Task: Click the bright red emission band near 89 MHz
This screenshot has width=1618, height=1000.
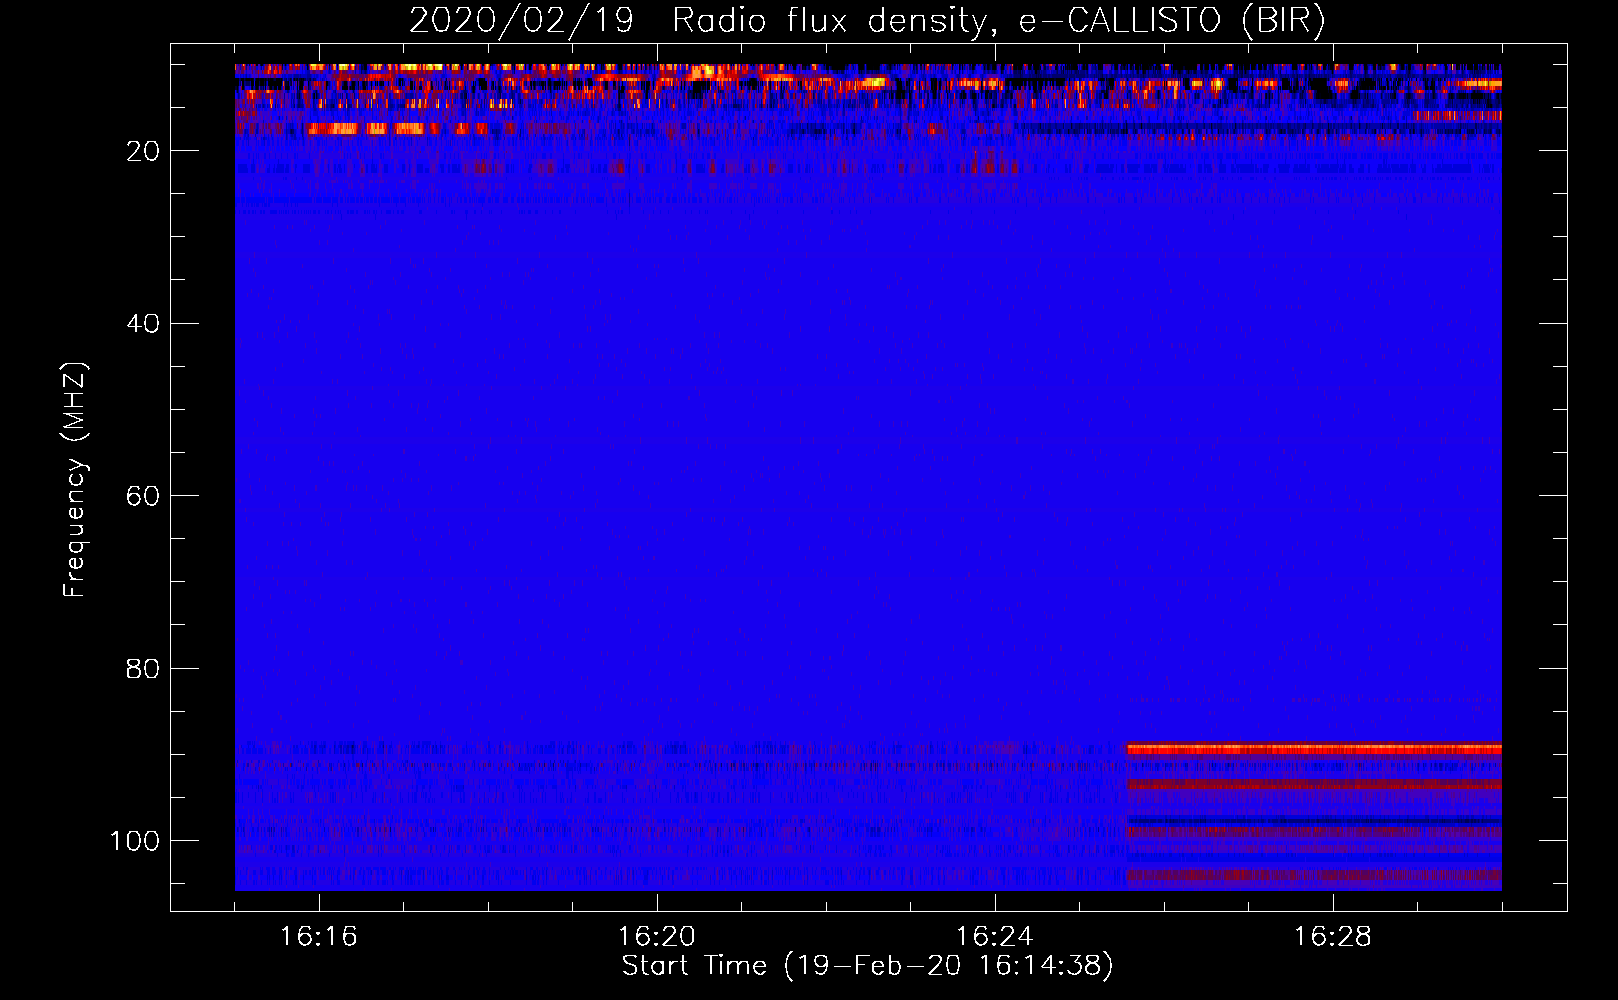Action: coord(1314,748)
